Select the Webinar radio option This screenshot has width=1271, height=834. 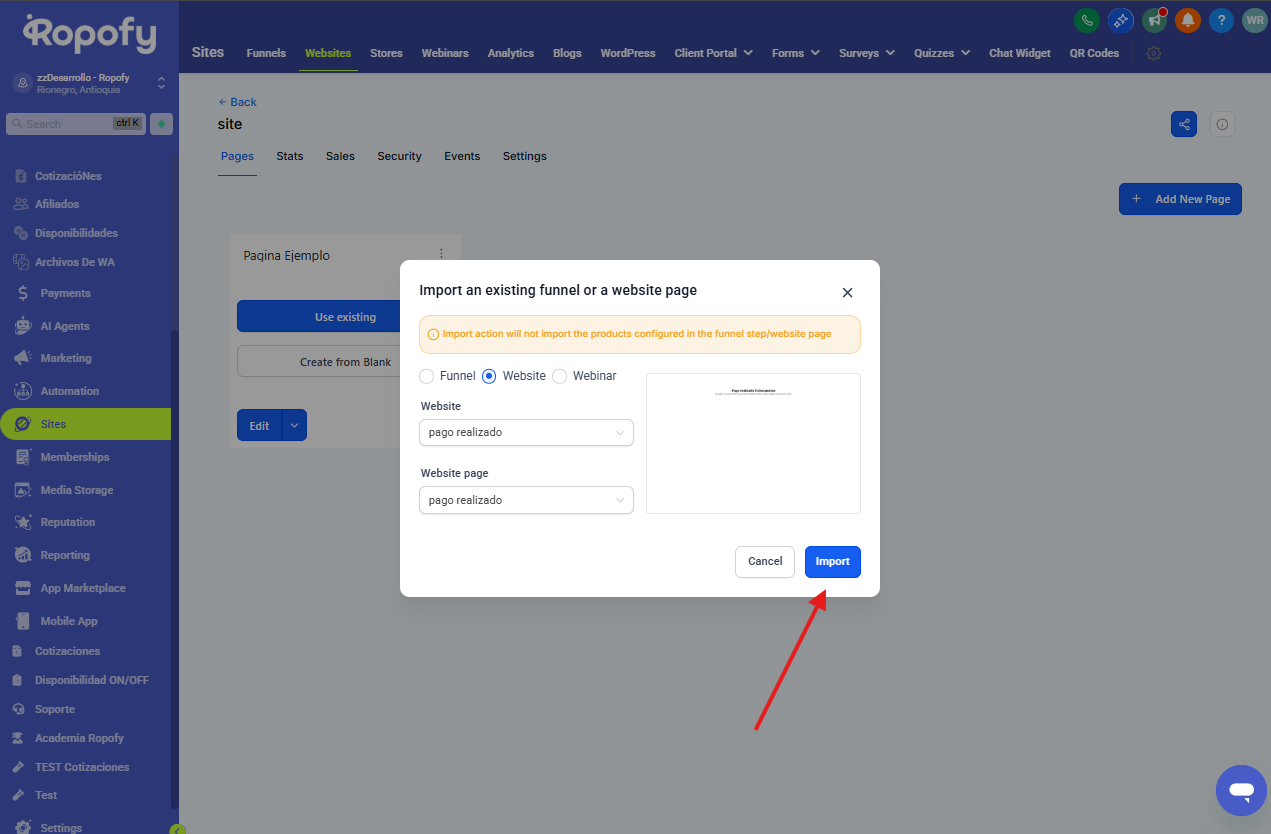(560, 376)
